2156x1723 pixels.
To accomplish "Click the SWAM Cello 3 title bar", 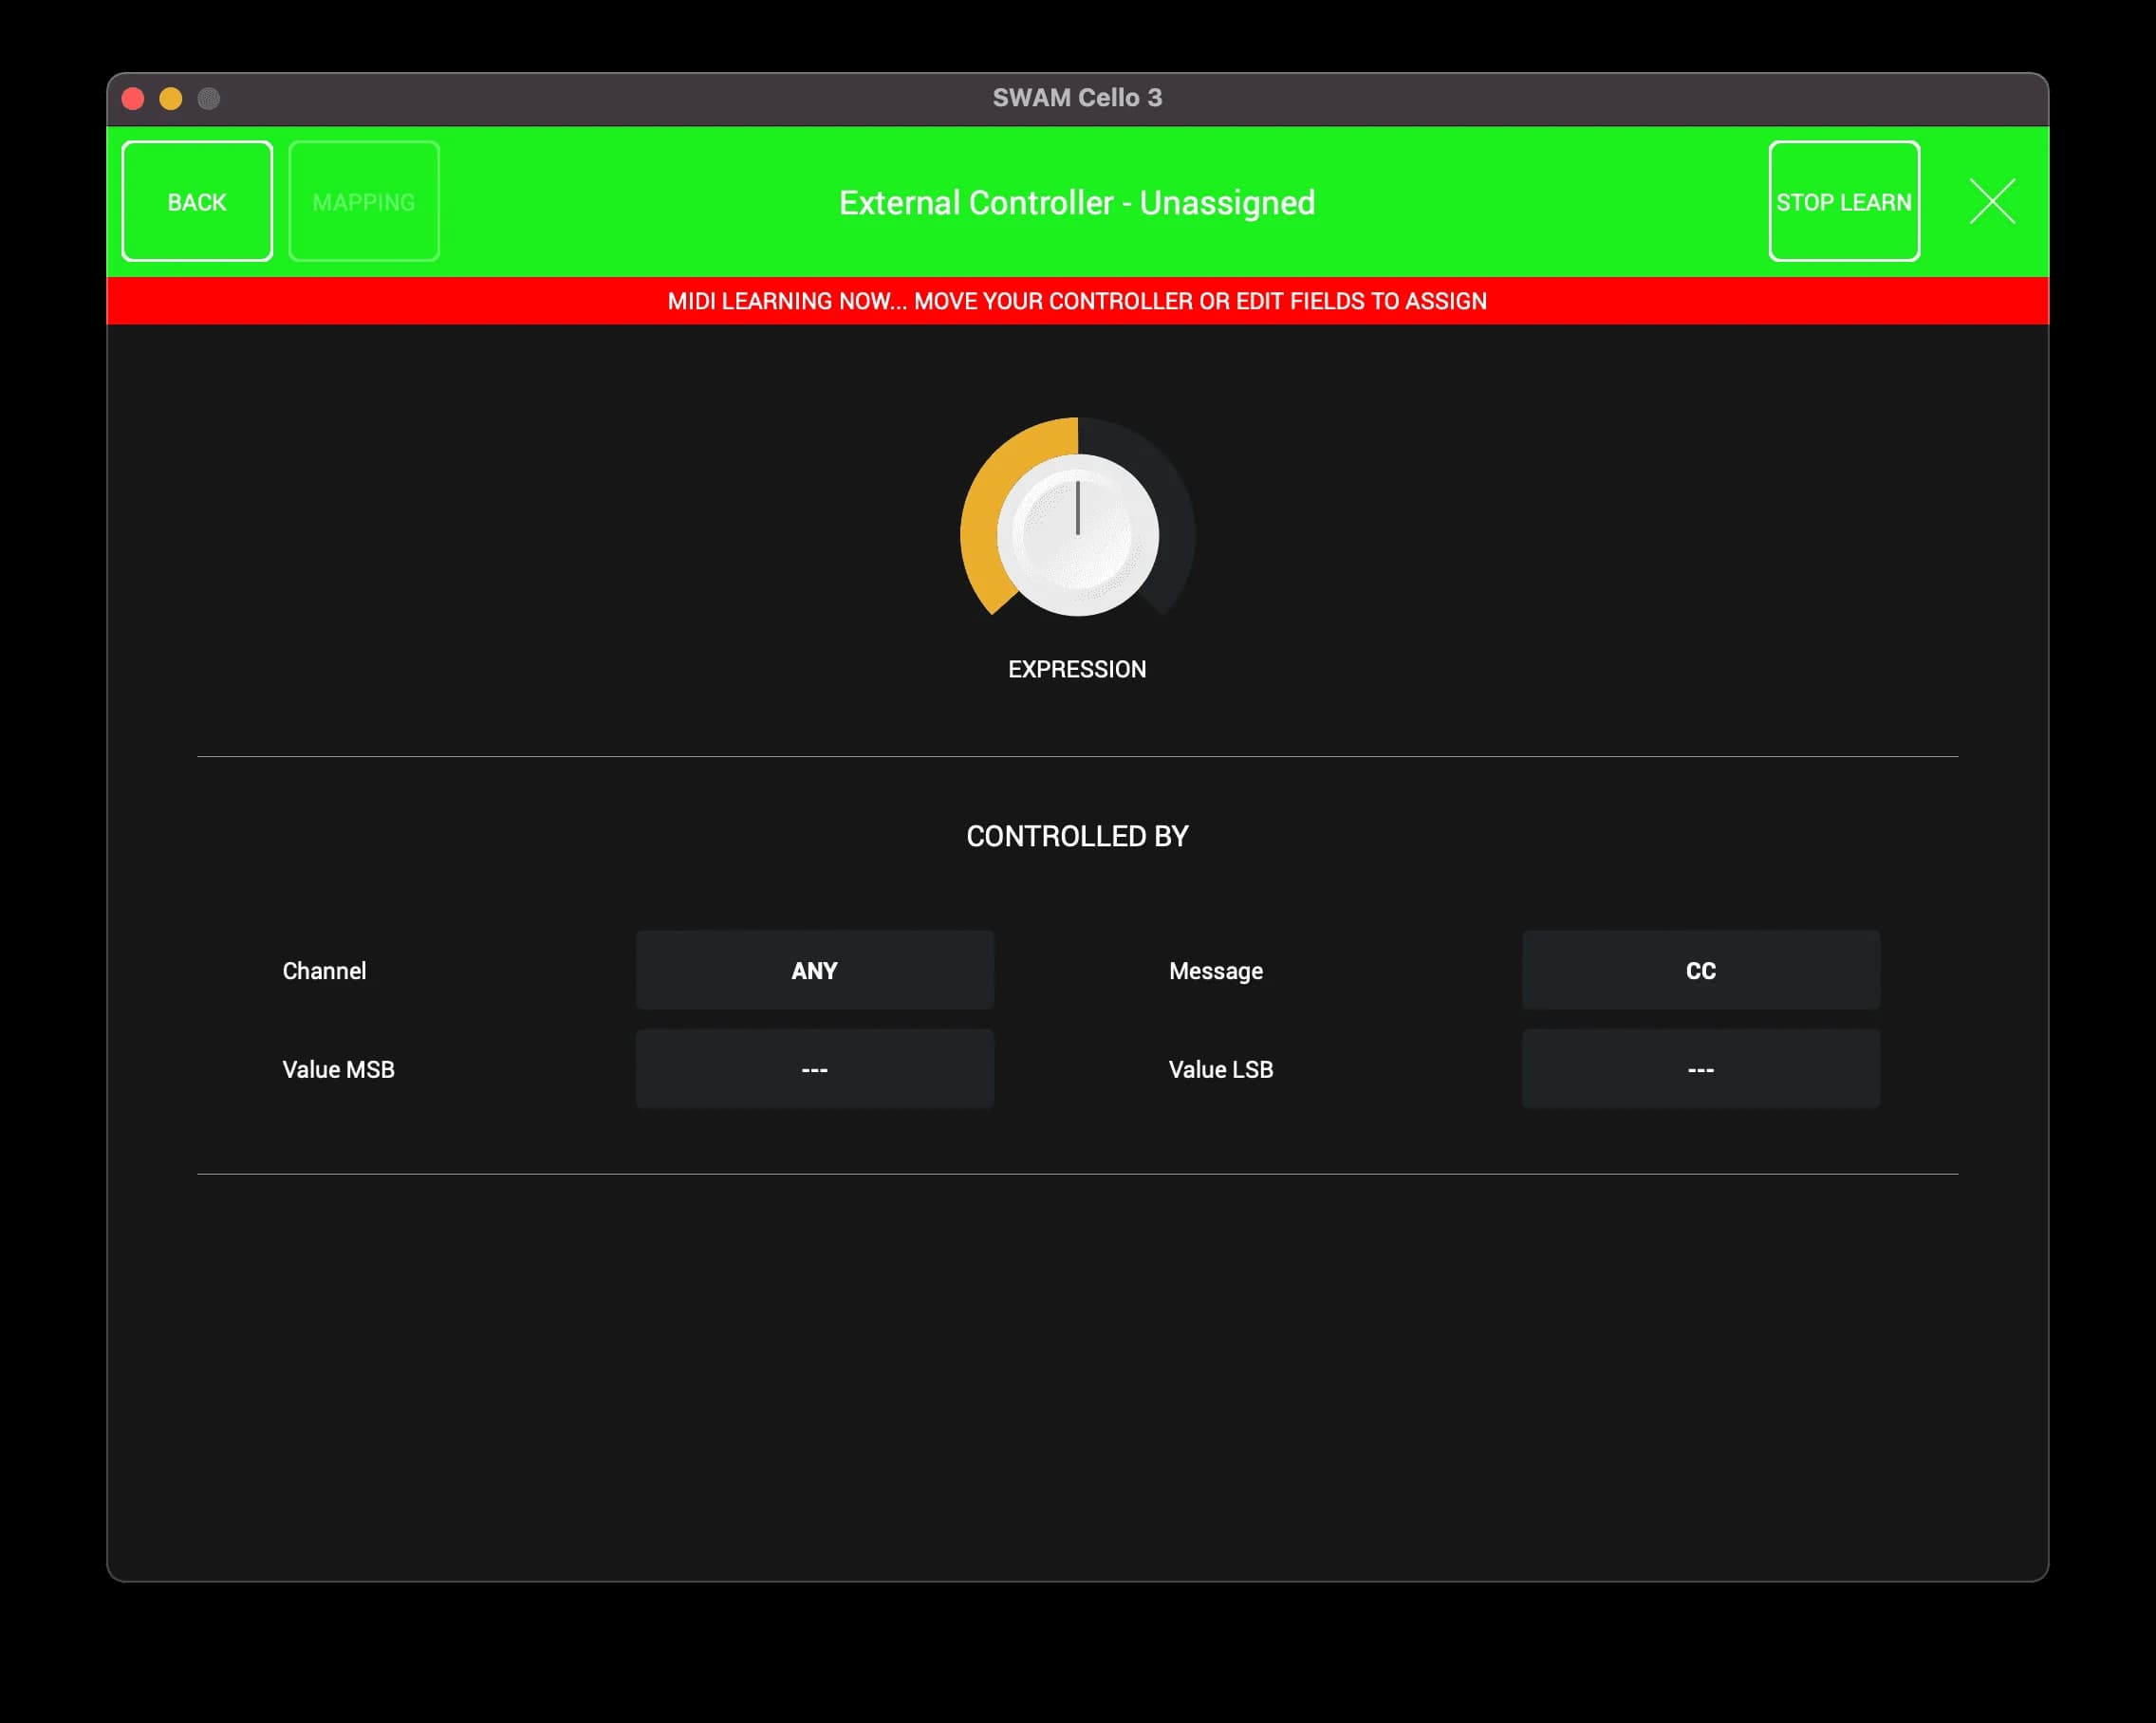I will point(1077,98).
